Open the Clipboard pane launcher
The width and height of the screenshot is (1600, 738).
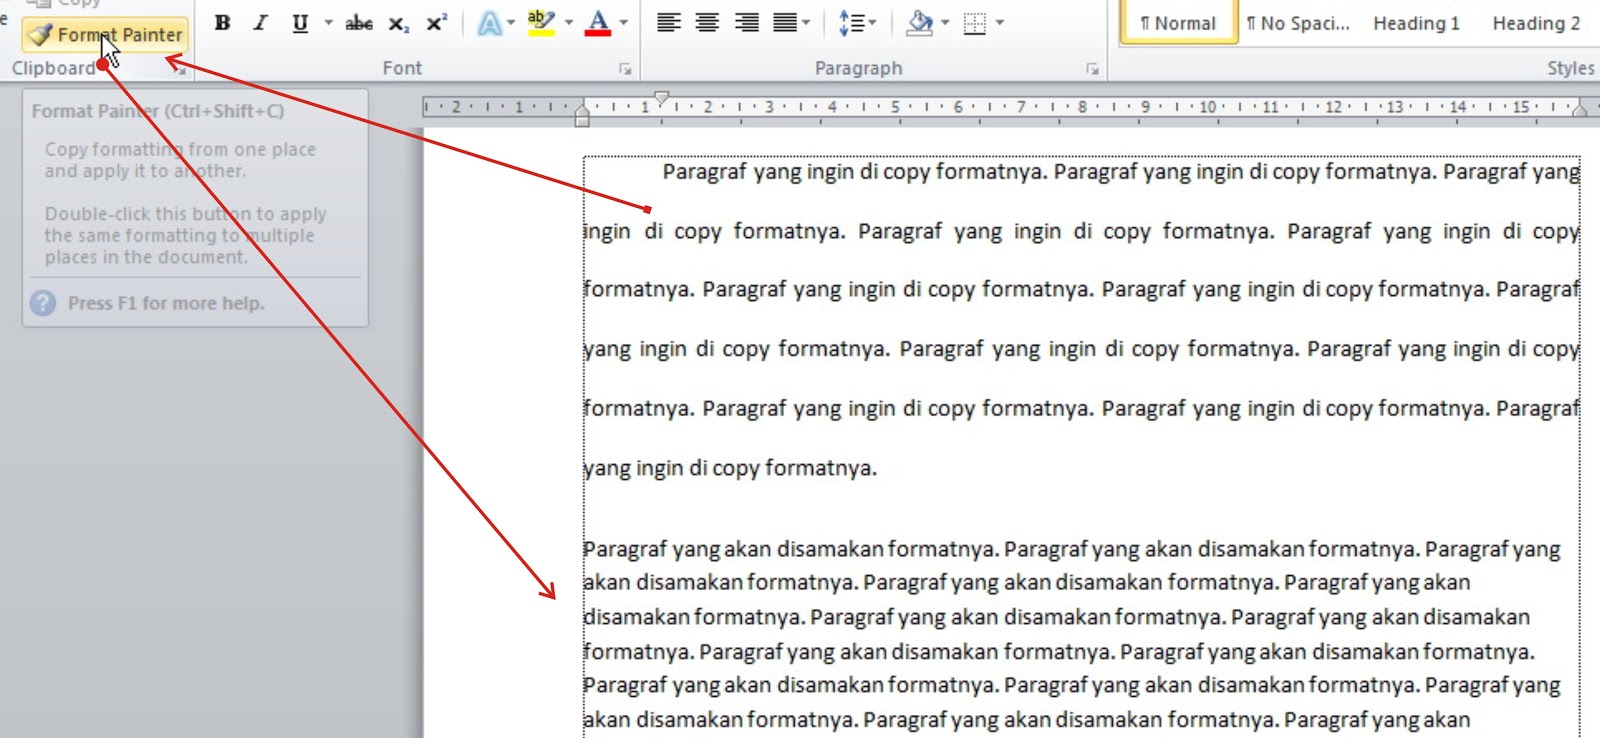[179, 69]
